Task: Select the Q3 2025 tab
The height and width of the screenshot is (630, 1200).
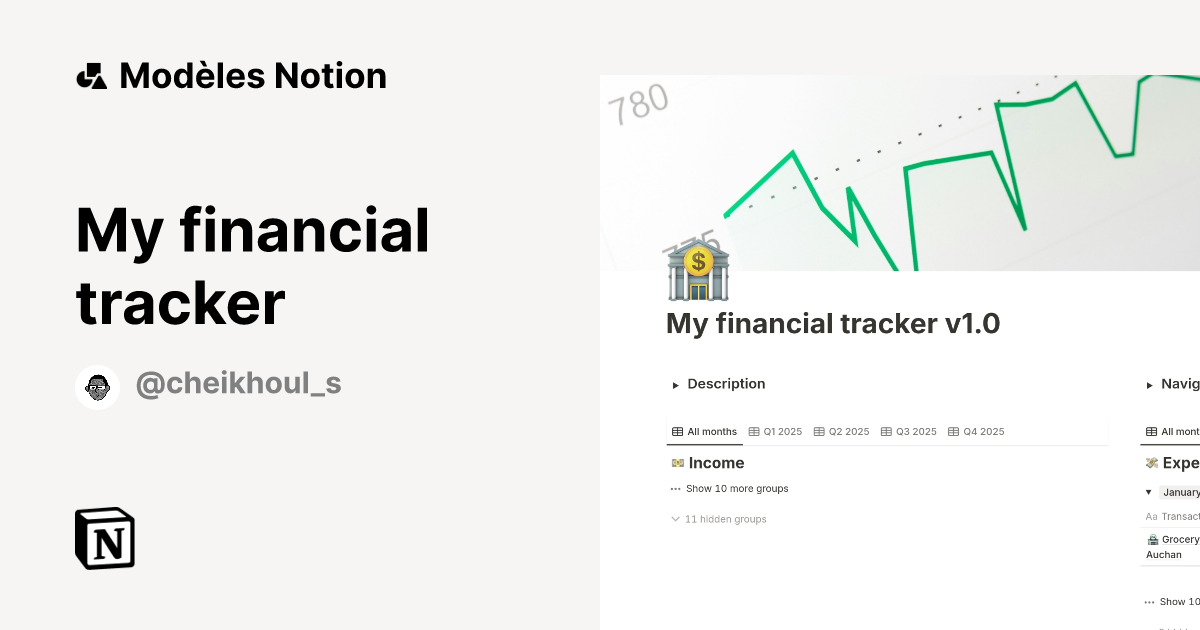Action: [x=911, y=431]
